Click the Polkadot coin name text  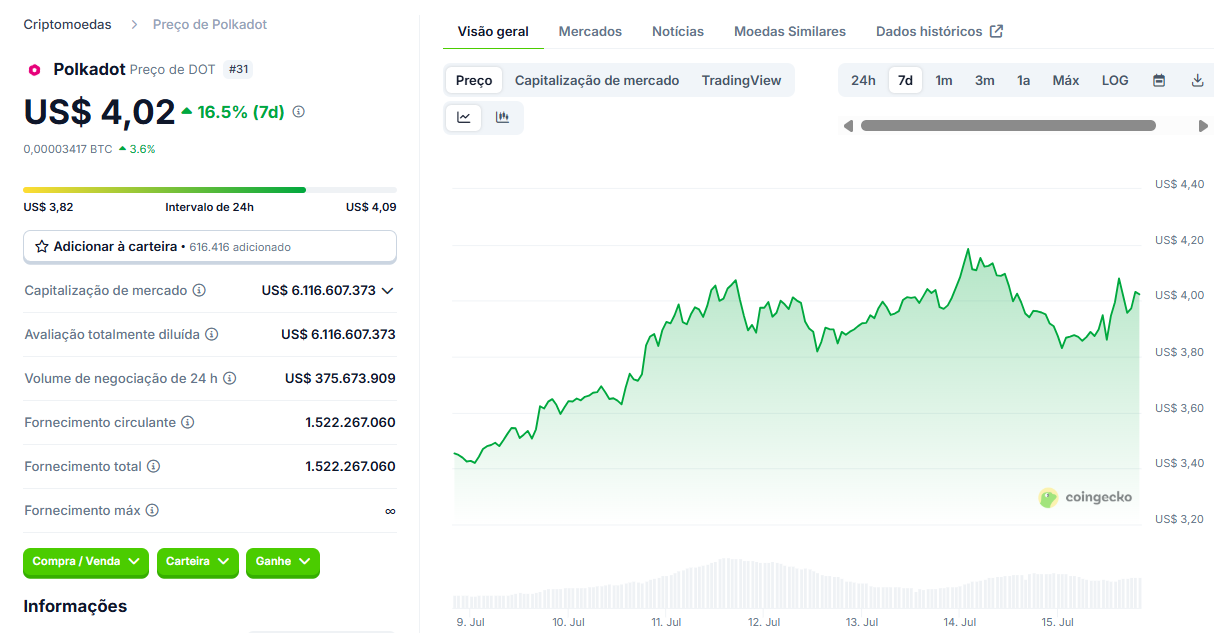pos(89,69)
